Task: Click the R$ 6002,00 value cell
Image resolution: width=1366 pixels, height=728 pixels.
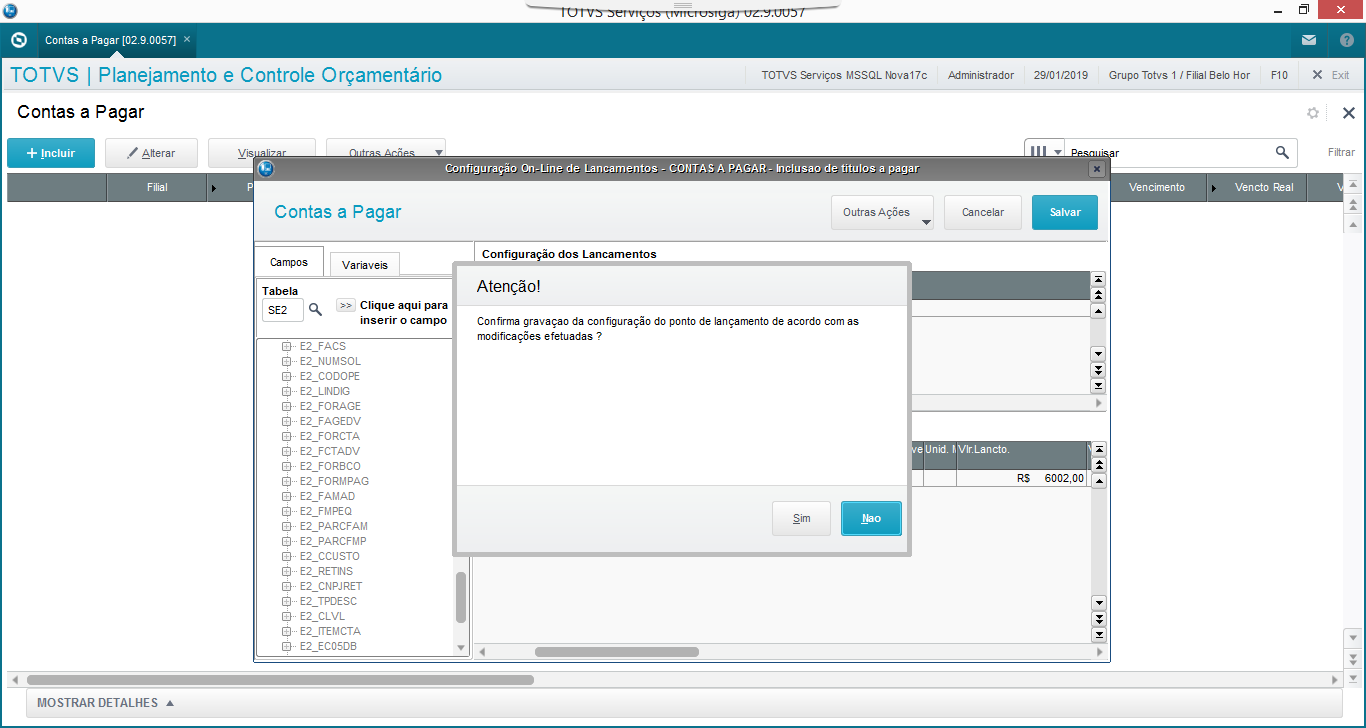Action: (1021, 478)
